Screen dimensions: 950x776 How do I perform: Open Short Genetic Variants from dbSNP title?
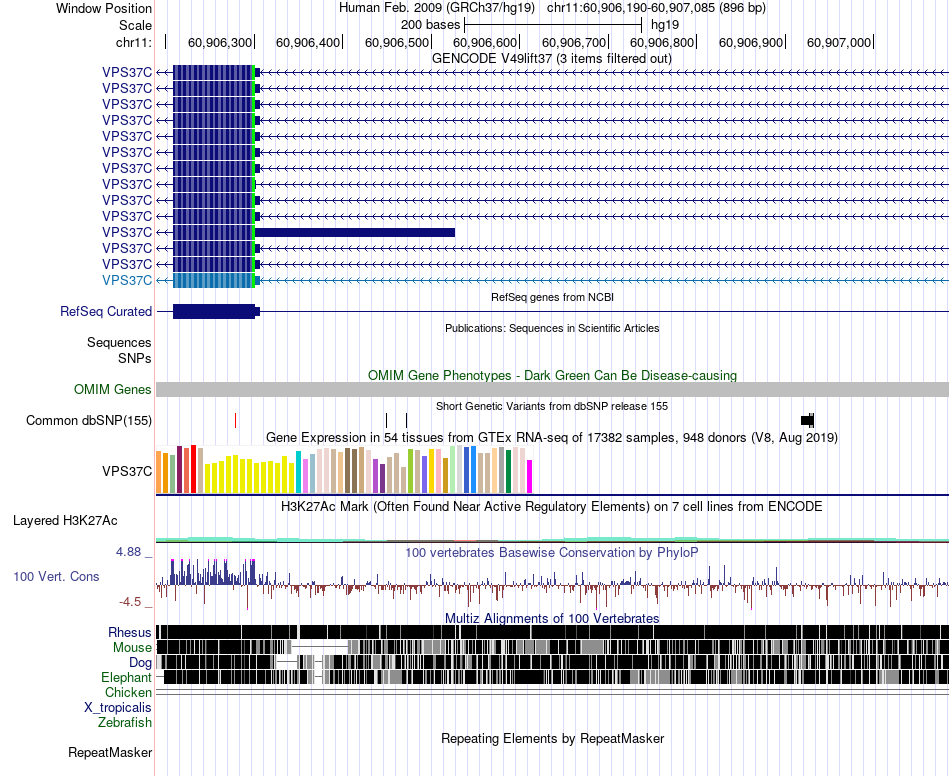[552, 406]
